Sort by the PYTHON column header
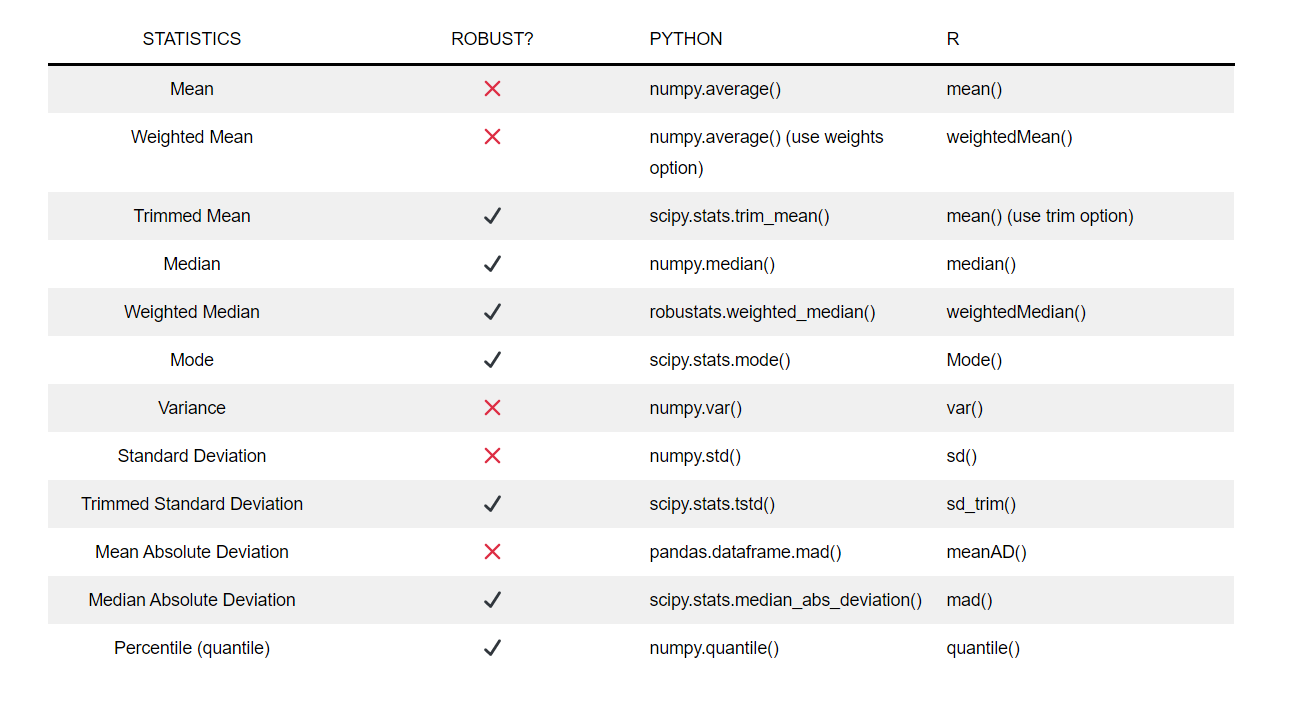Image resolution: width=1298 pixels, height=703 pixels. click(x=686, y=38)
